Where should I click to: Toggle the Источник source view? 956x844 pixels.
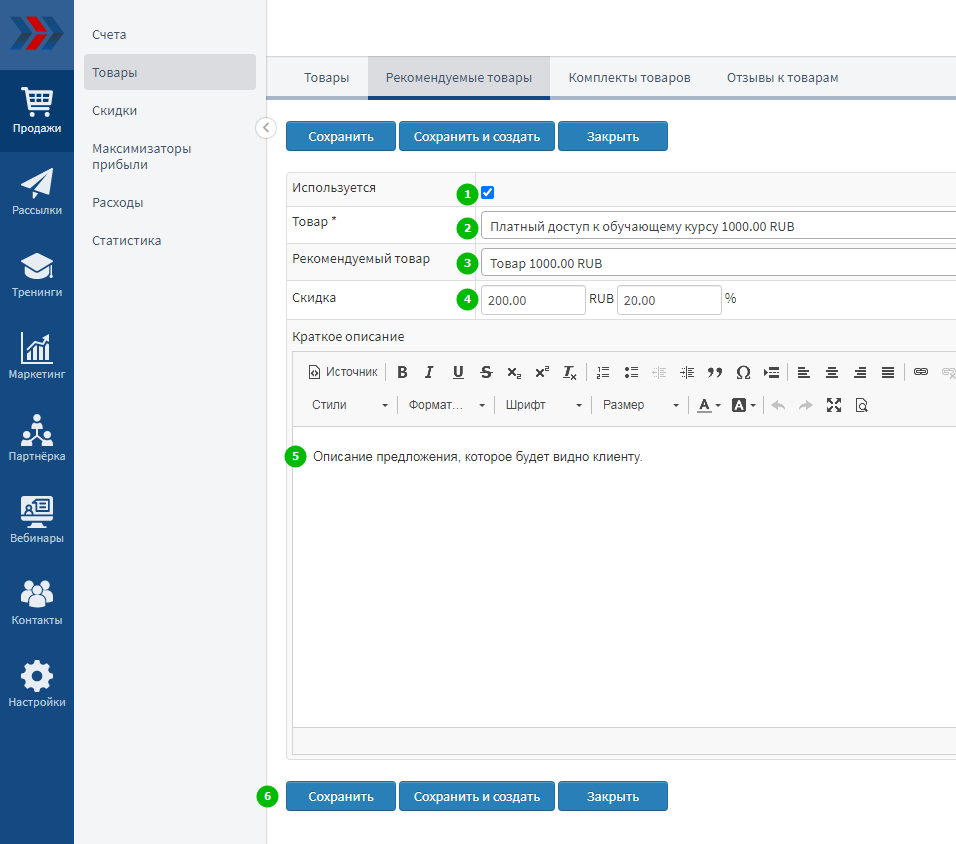point(343,372)
